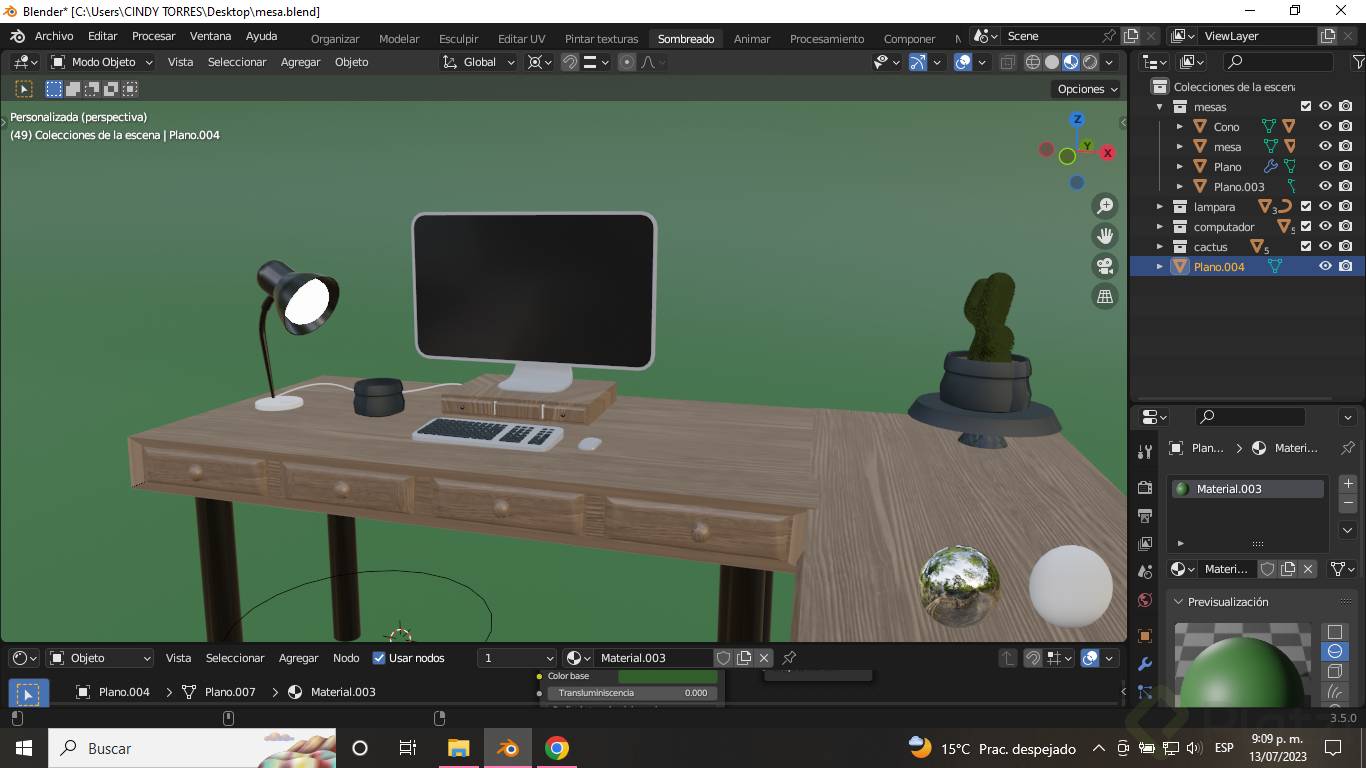This screenshot has height=768, width=1366.
Task: Select wireframe viewport shading
Action: pos(1033,62)
